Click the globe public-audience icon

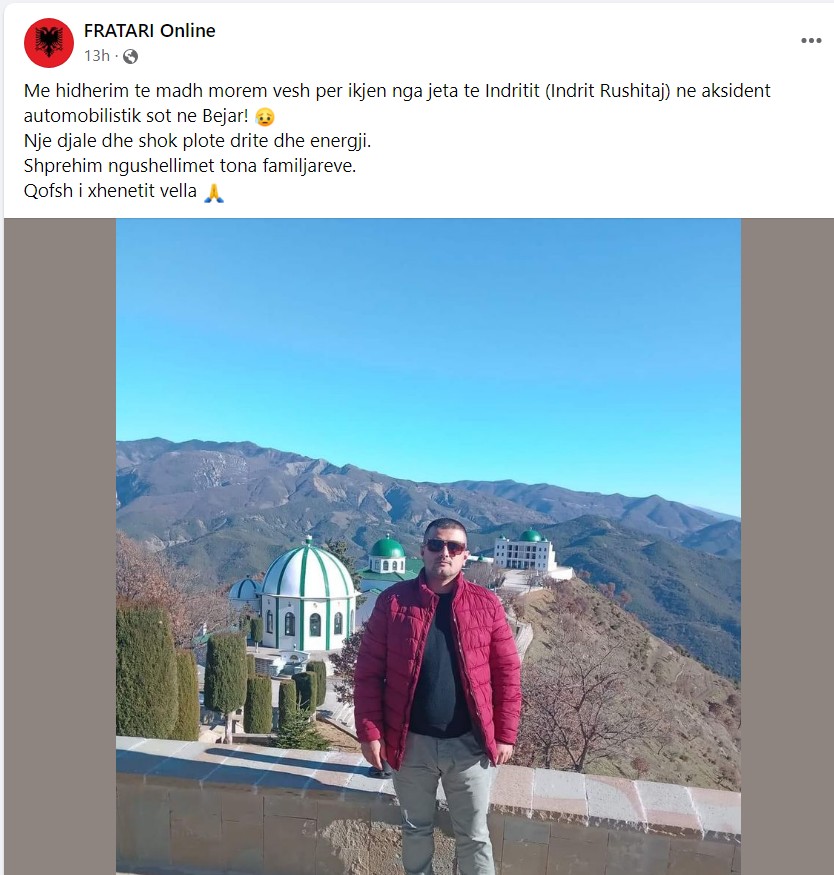click(x=131, y=56)
